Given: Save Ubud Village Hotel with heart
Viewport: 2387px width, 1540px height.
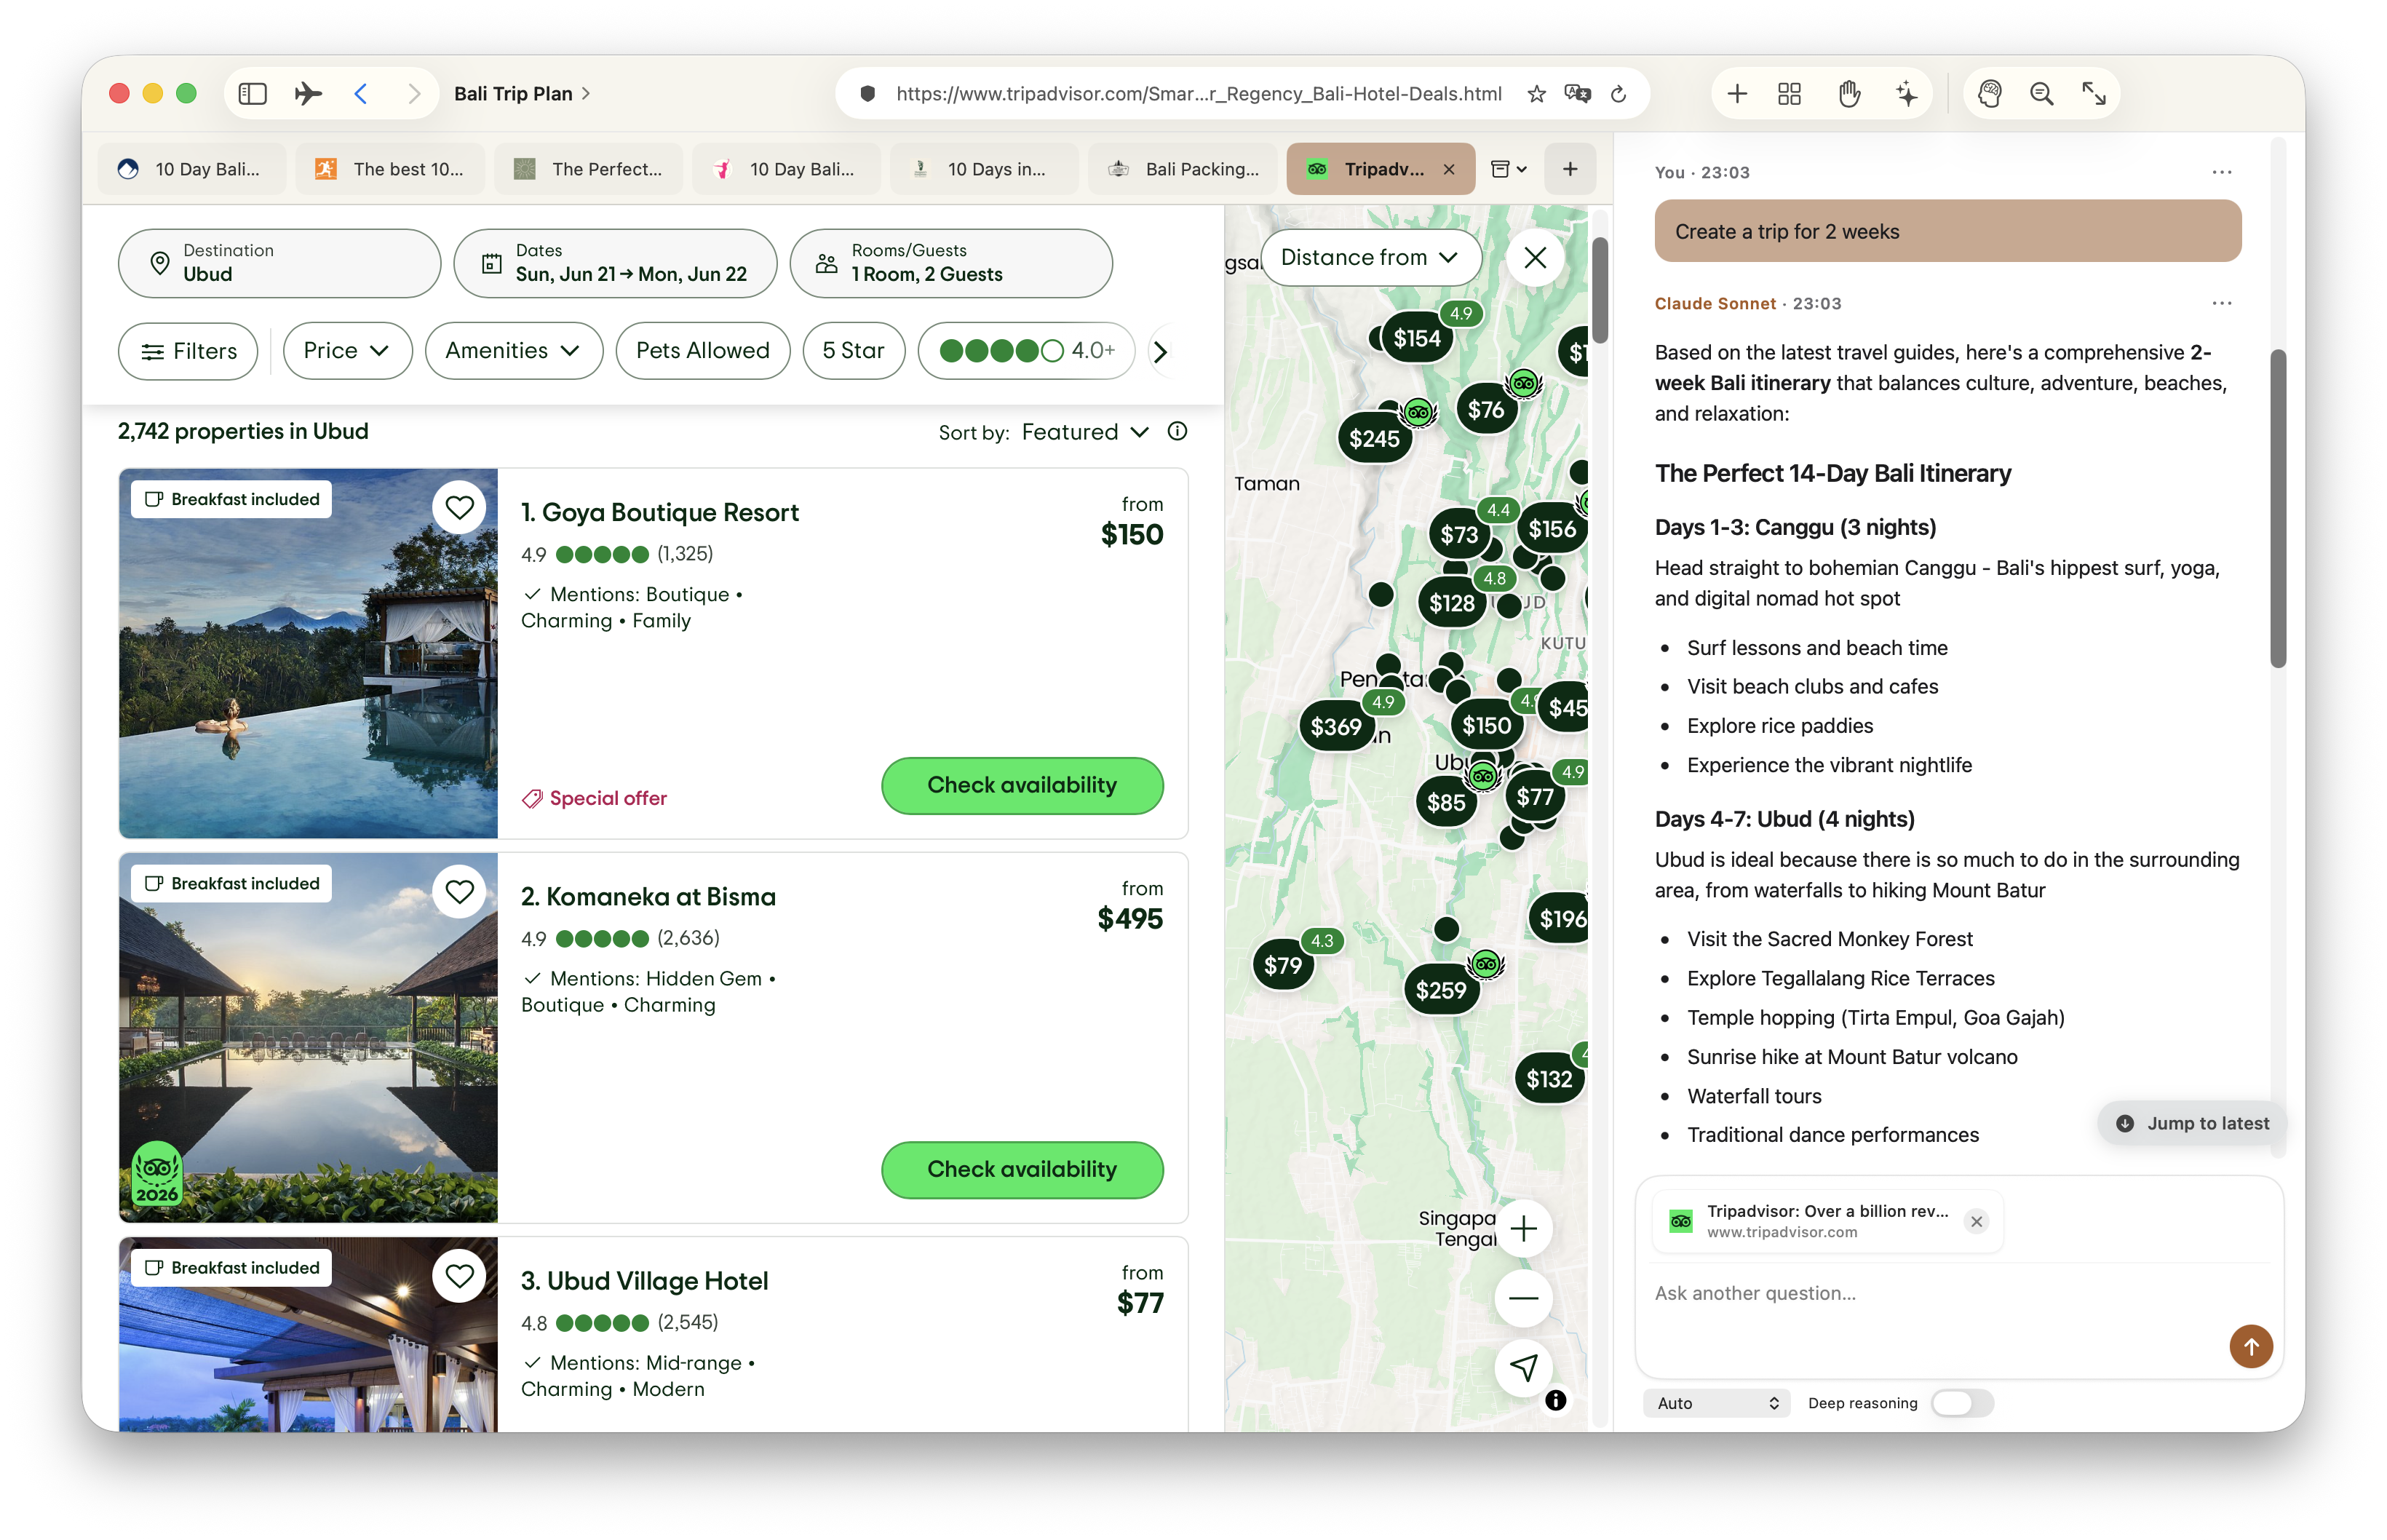Looking at the screenshot, I should [x=459, y=1276].
